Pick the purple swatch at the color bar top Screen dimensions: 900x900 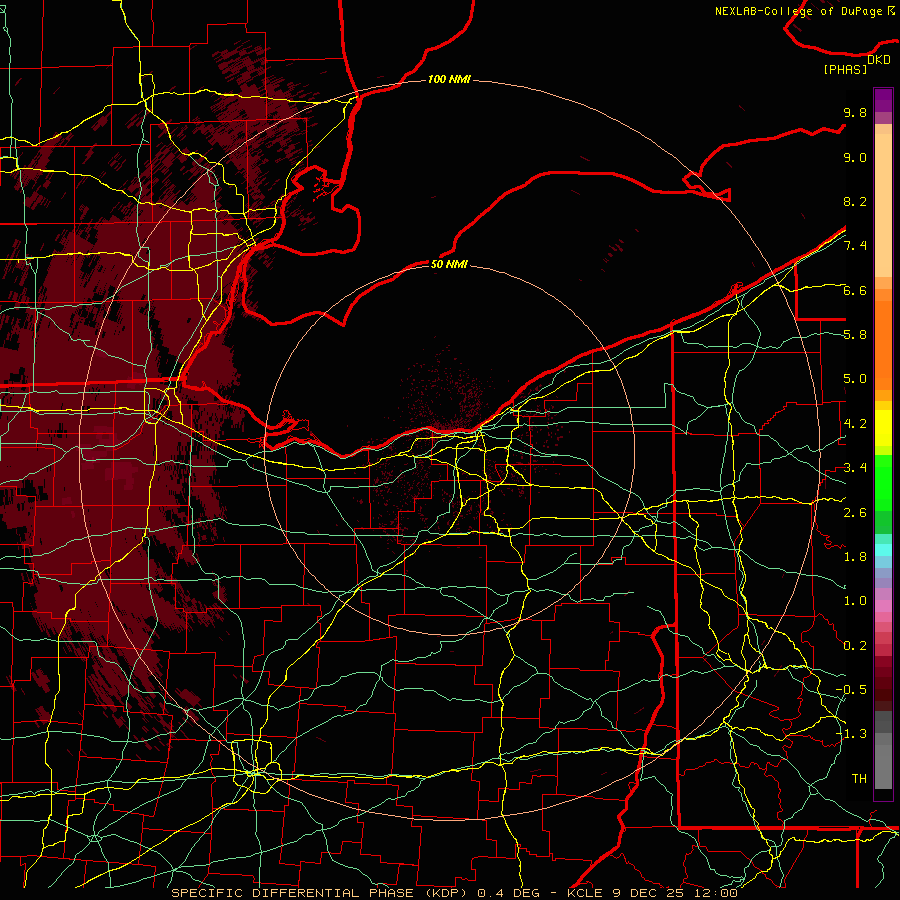(x=883, y=100)
